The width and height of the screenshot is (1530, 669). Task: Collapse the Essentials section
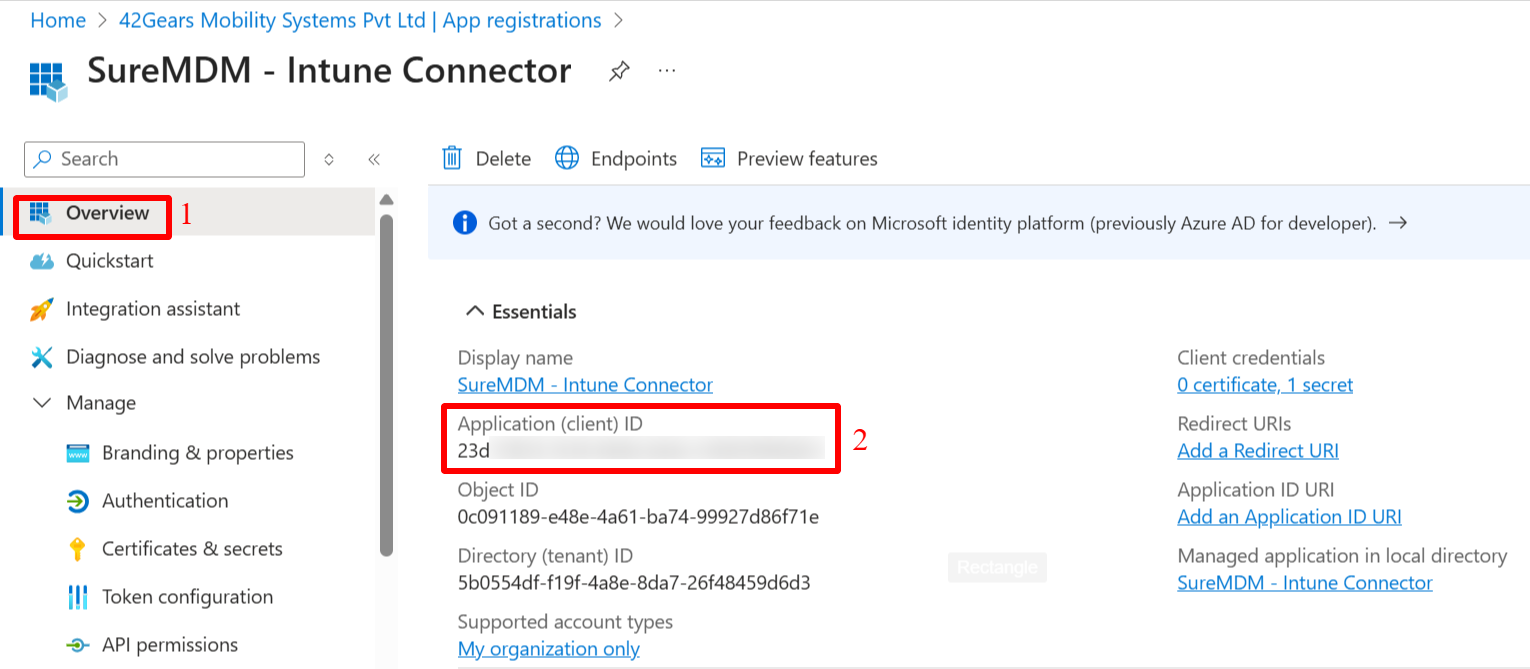(x=476, y=312)
